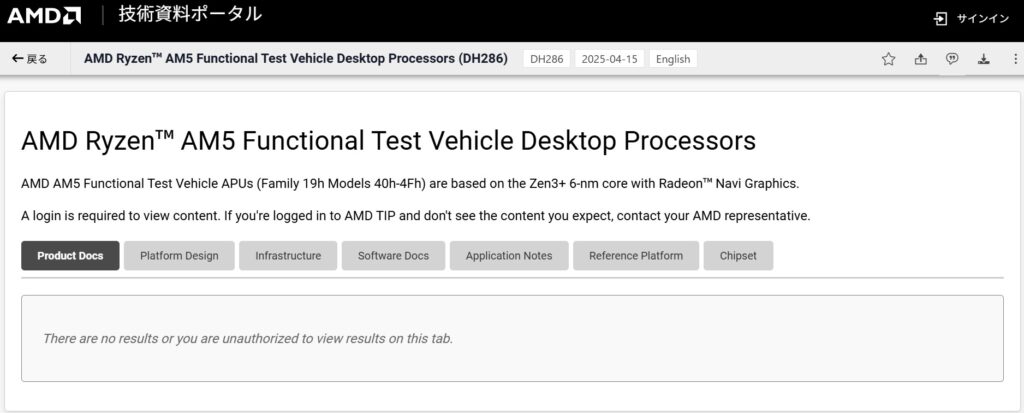This screenshot has width=1024, height=413.
Task: Click the 2025-04-15 date tag
Action: click(609, 59)
